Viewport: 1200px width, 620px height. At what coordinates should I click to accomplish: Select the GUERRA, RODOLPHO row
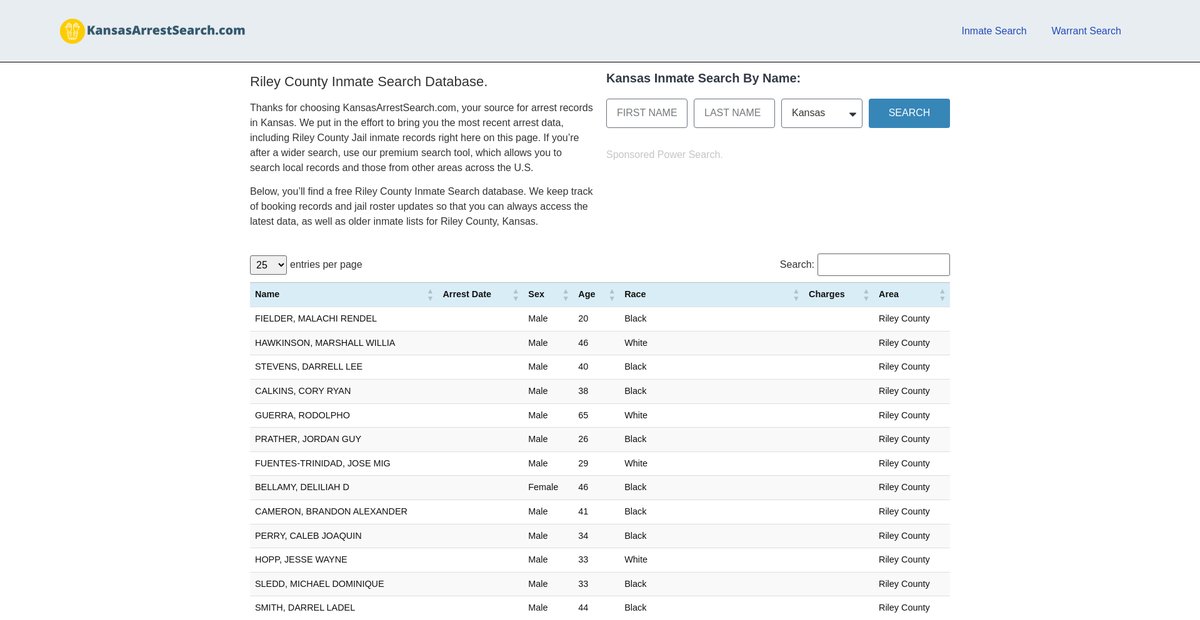pos(302,415)
